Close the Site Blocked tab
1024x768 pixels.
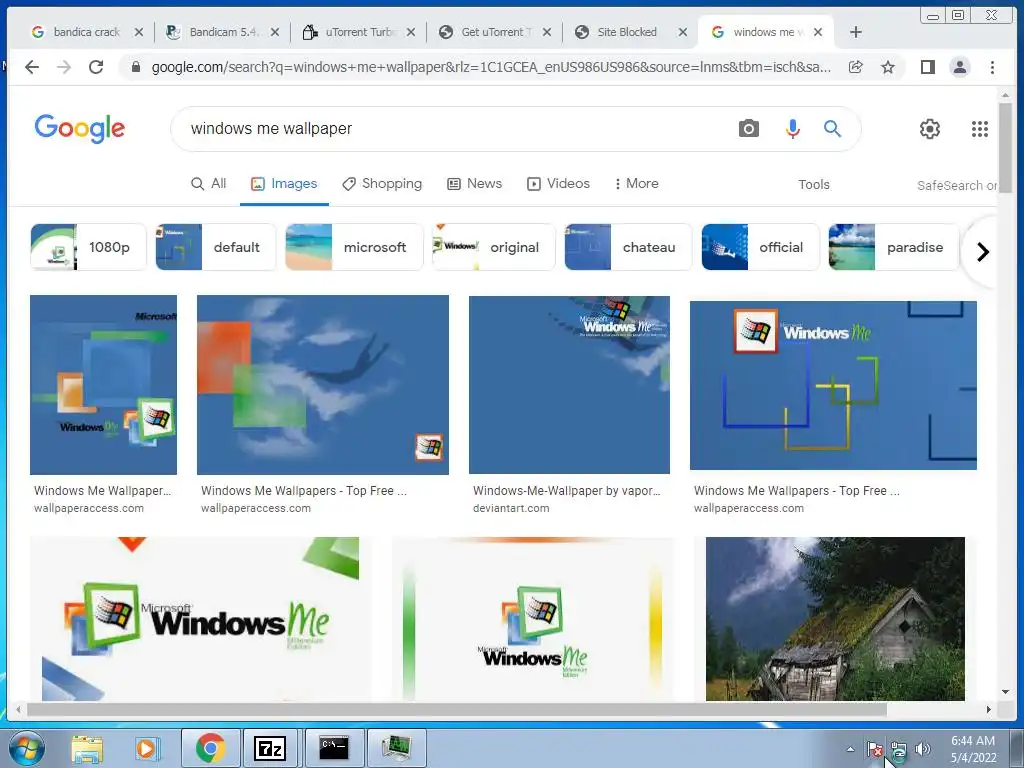pyautogui.click(x=682, y=32)
